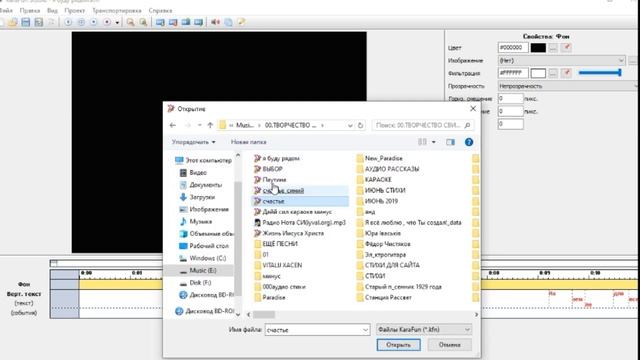Screen dimensions: 640x360
Task: Expand the Имя файла combo box arrow
Action: click(366, 330)
